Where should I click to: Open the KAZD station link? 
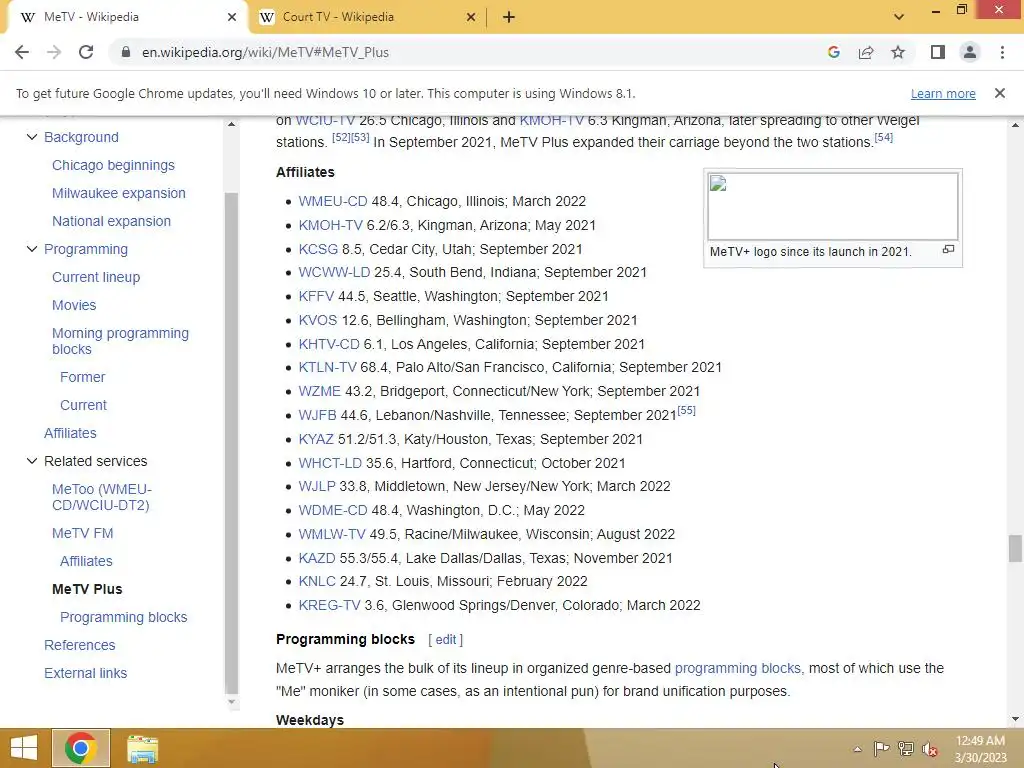(317, 558)
